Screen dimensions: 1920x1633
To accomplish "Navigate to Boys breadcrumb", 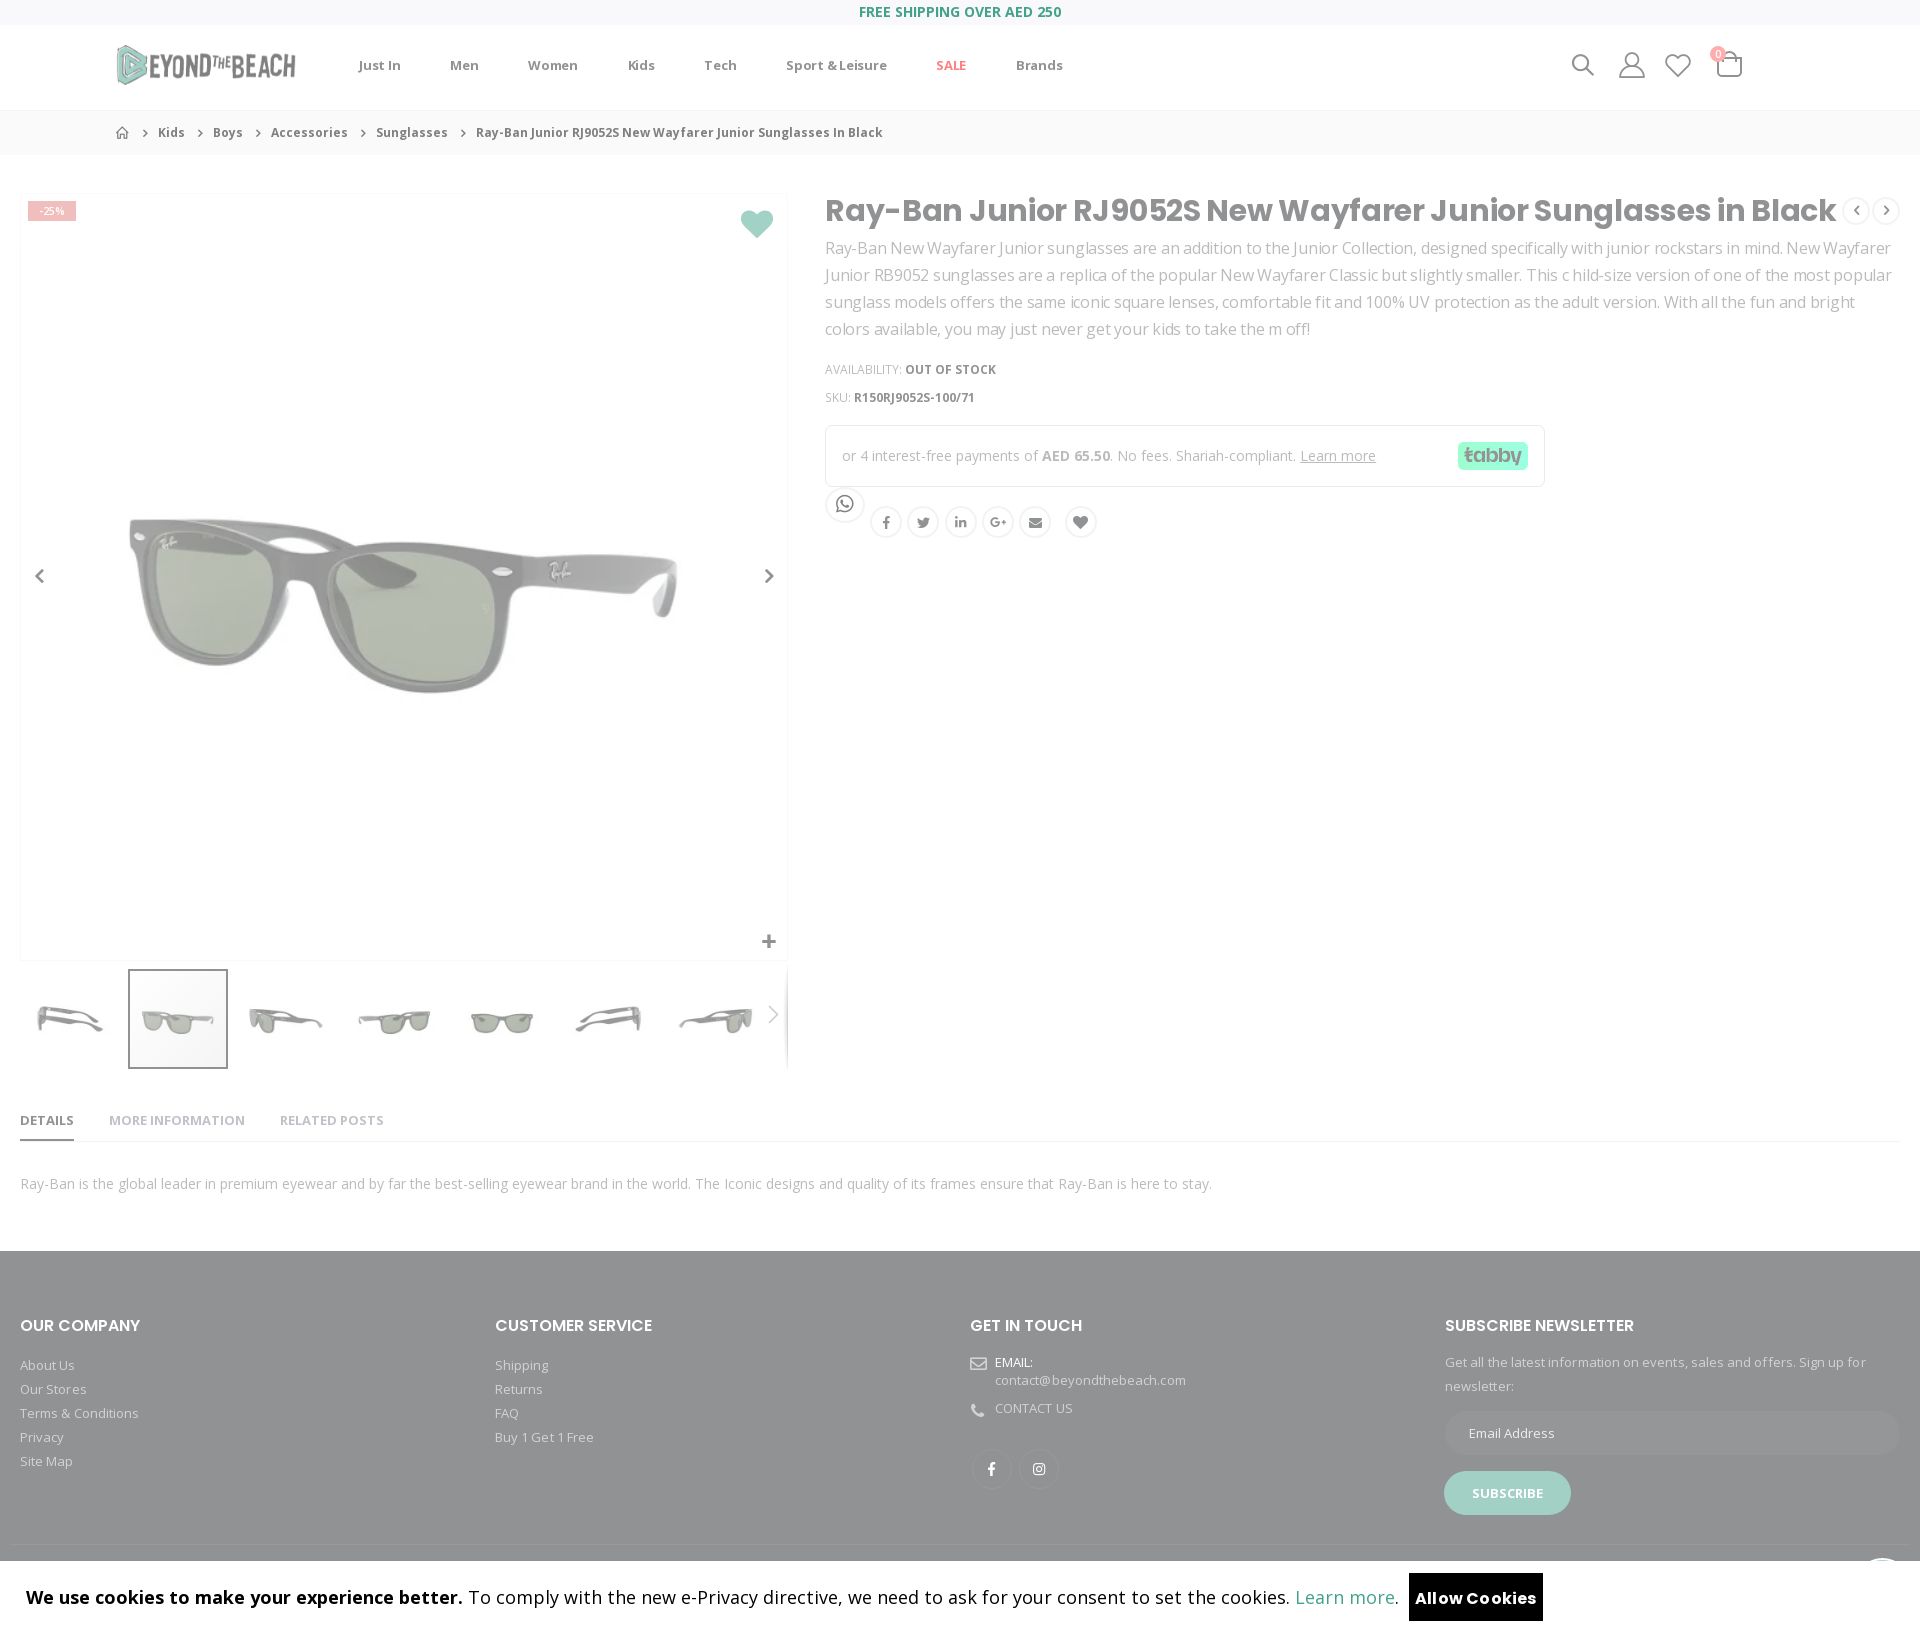I will click(x=228, y=132).
